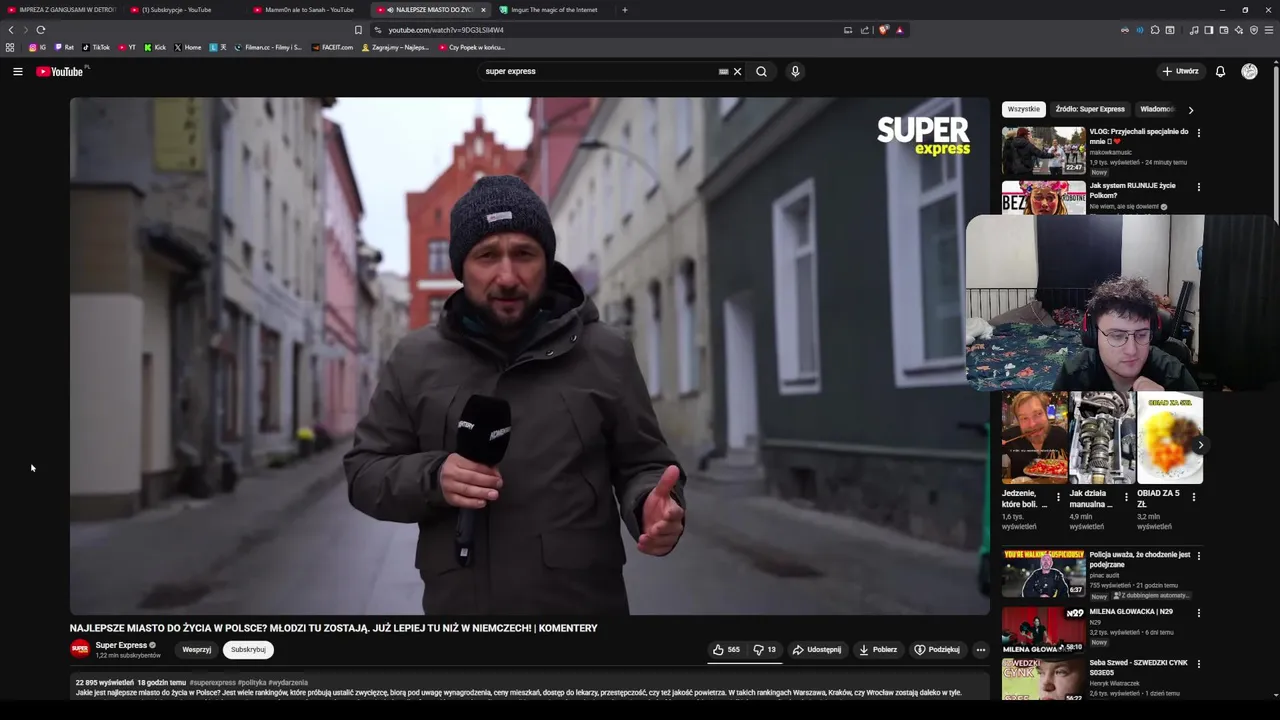Screen dimensions: 1280x720
Task: Open options for MILENA GŁOWACKA N29 video
Action: click(x=1199, y=612)
